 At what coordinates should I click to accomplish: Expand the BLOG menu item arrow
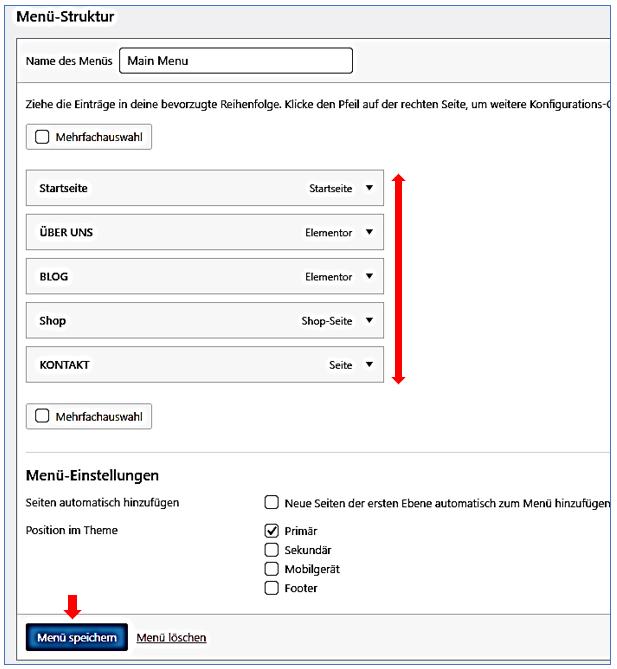(369, 277)
